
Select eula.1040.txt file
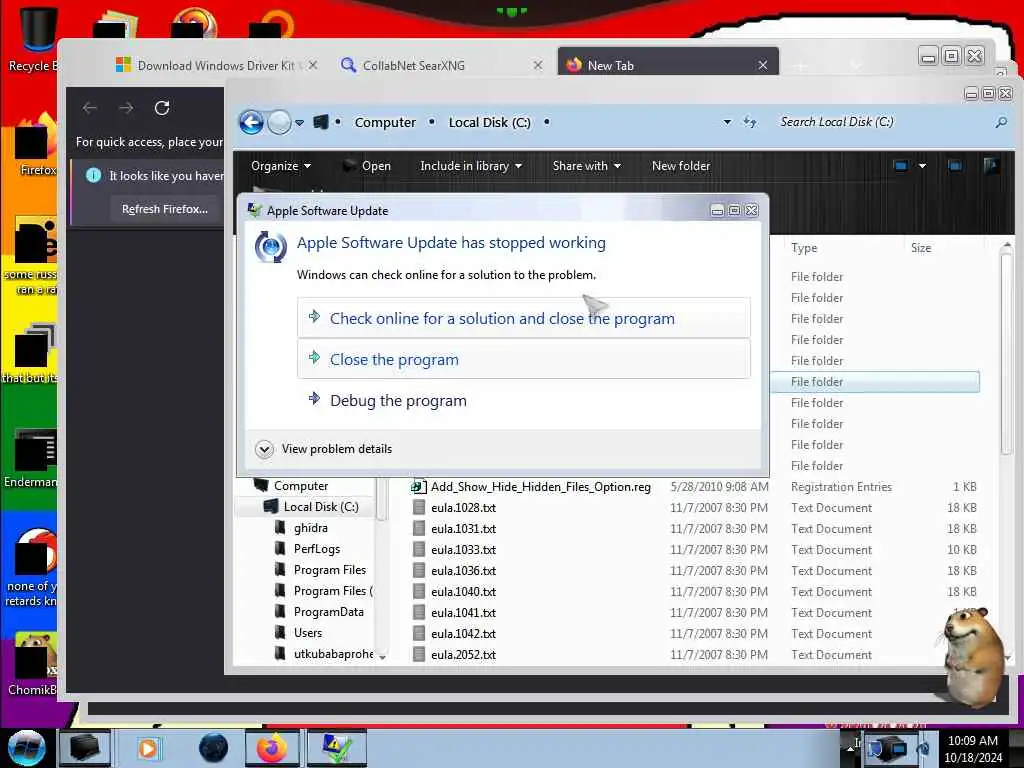click(x=463, y=591)
